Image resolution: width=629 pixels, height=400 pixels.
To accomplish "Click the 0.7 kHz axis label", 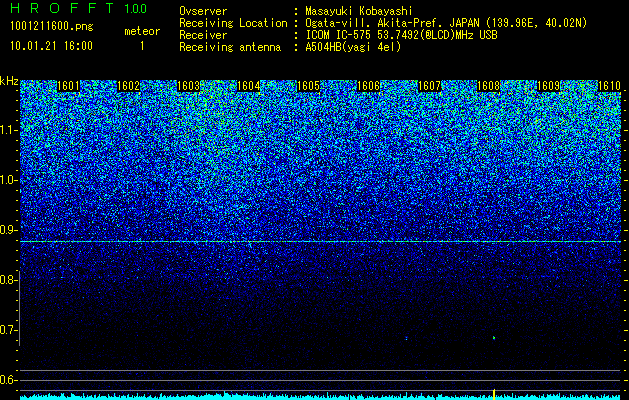I will pyautogui.click(x=9, y=330).
